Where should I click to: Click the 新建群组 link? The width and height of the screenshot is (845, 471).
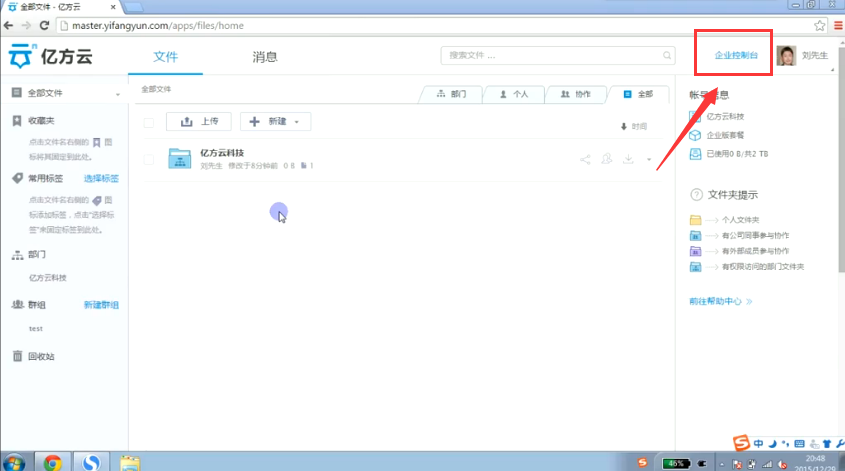tap(101, 305)
